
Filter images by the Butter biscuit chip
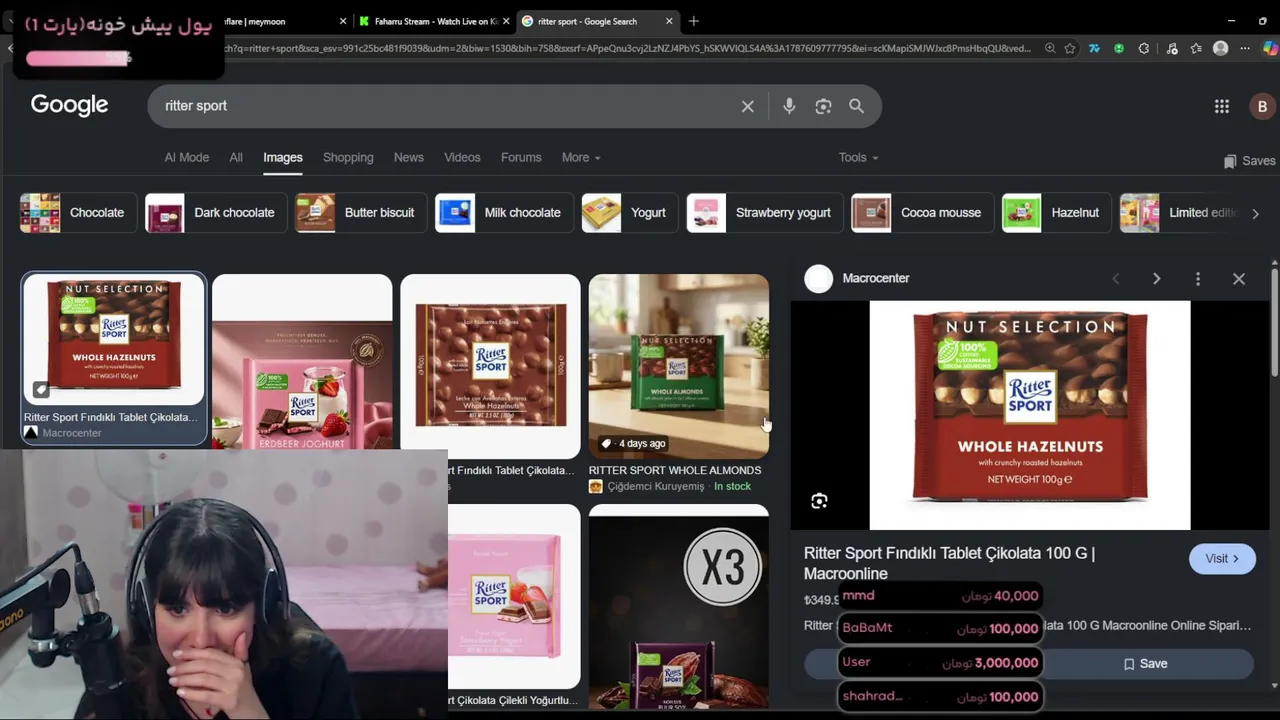361,213
